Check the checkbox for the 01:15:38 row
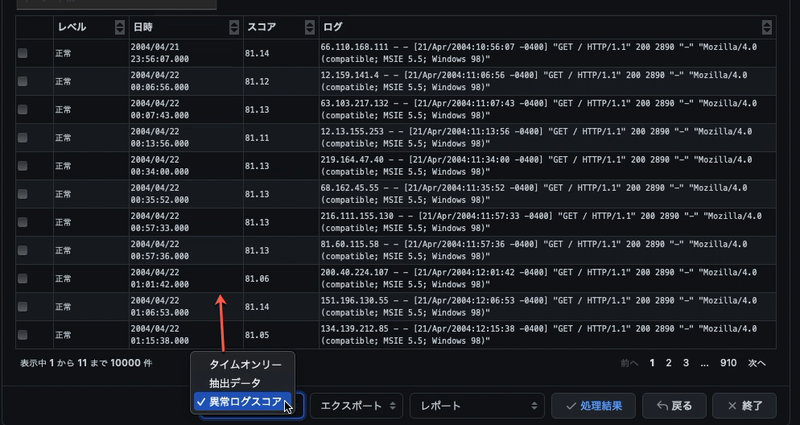The image size is (800, 425). (x=23, y=335)
